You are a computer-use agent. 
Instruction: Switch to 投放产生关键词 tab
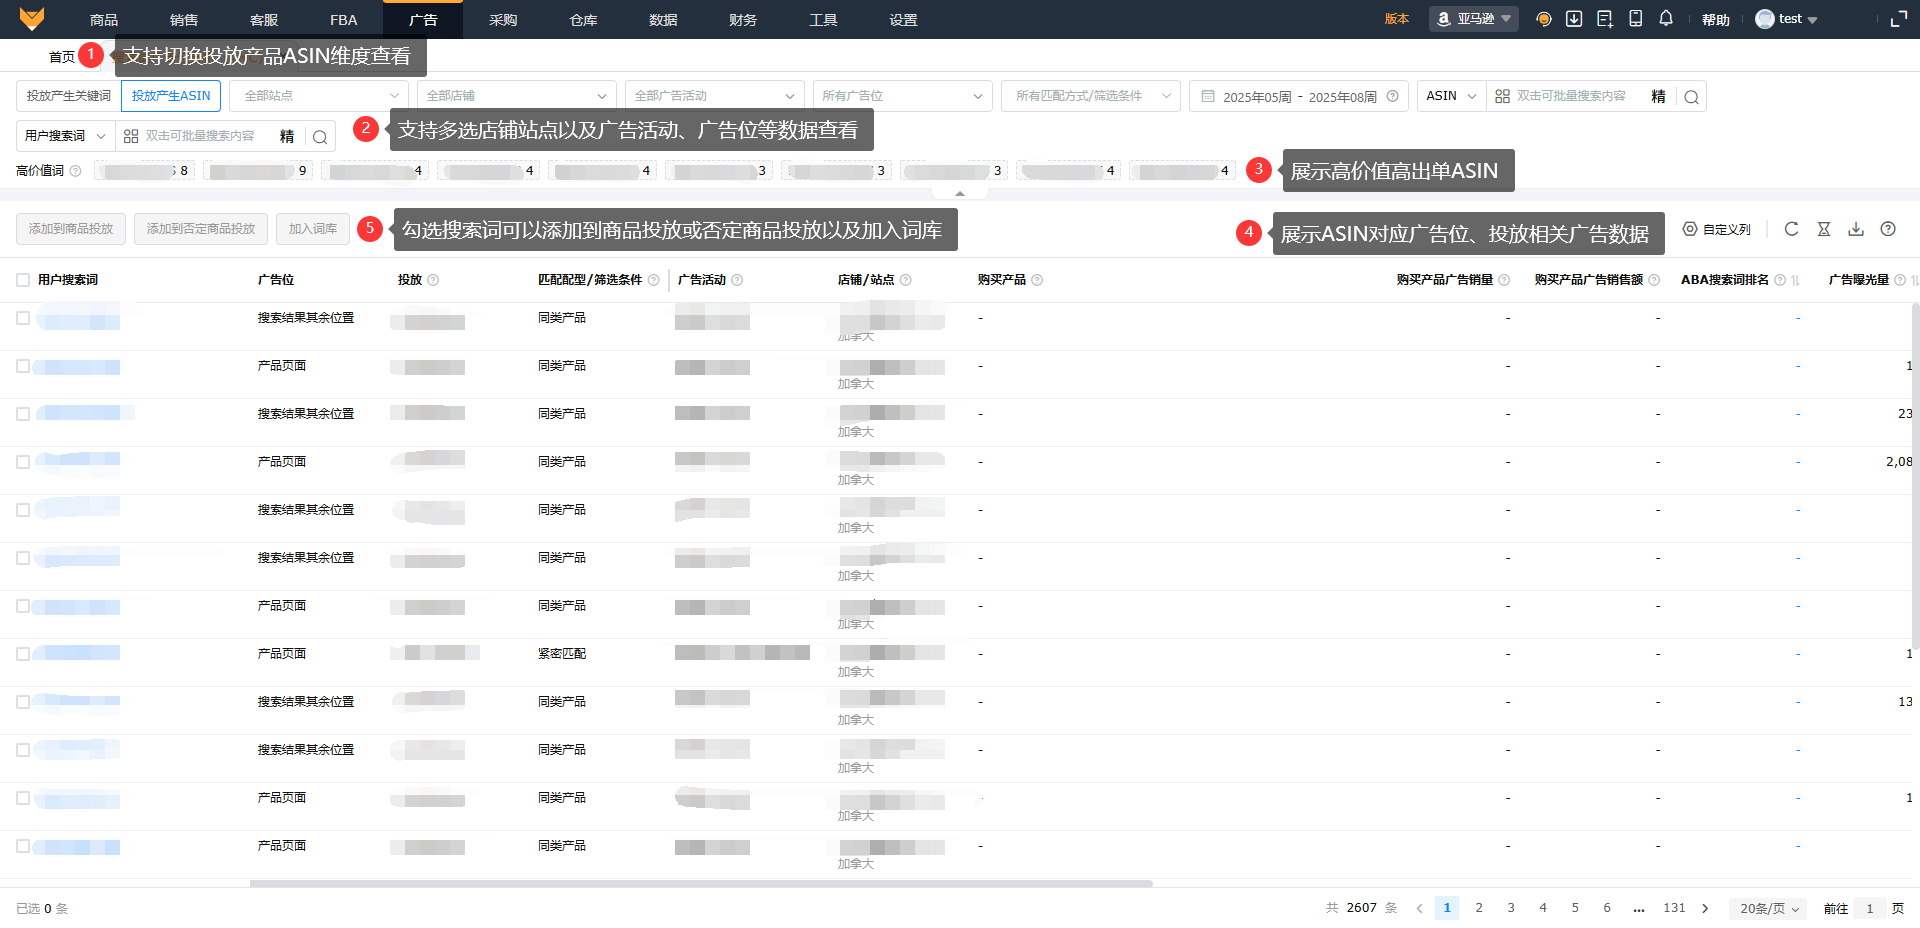pyautogui.click(x=69, y=96)
